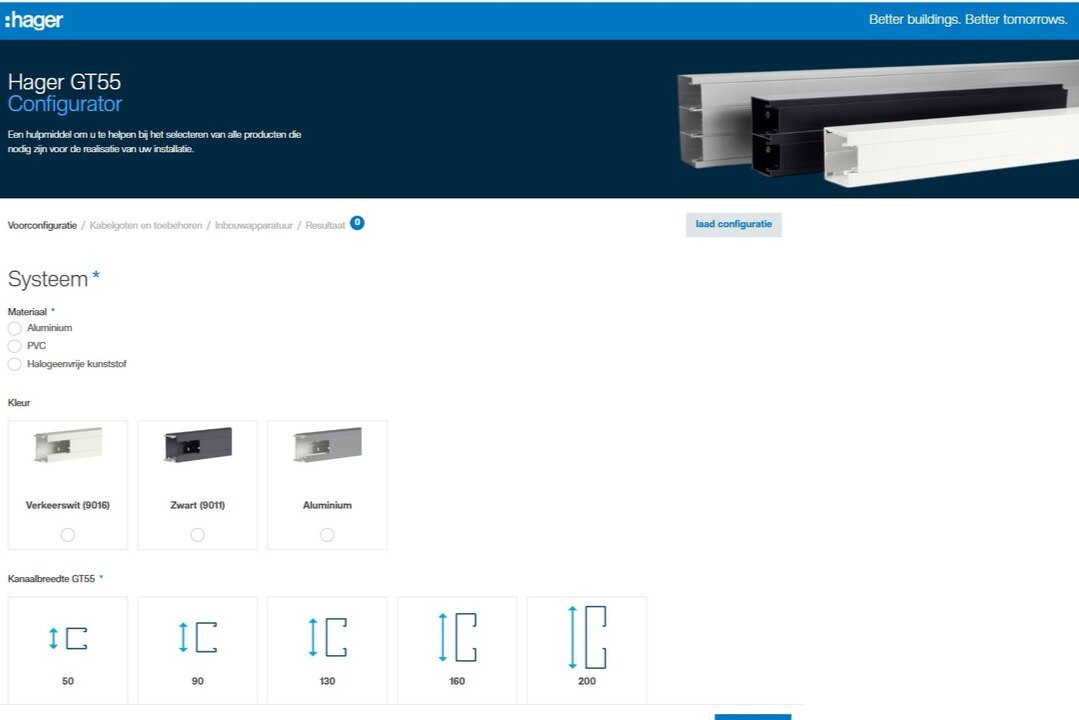Select the Verkeerswit (9016) colour radio button
Viewport: 1079px width, 720px height.
coord(67,535)
